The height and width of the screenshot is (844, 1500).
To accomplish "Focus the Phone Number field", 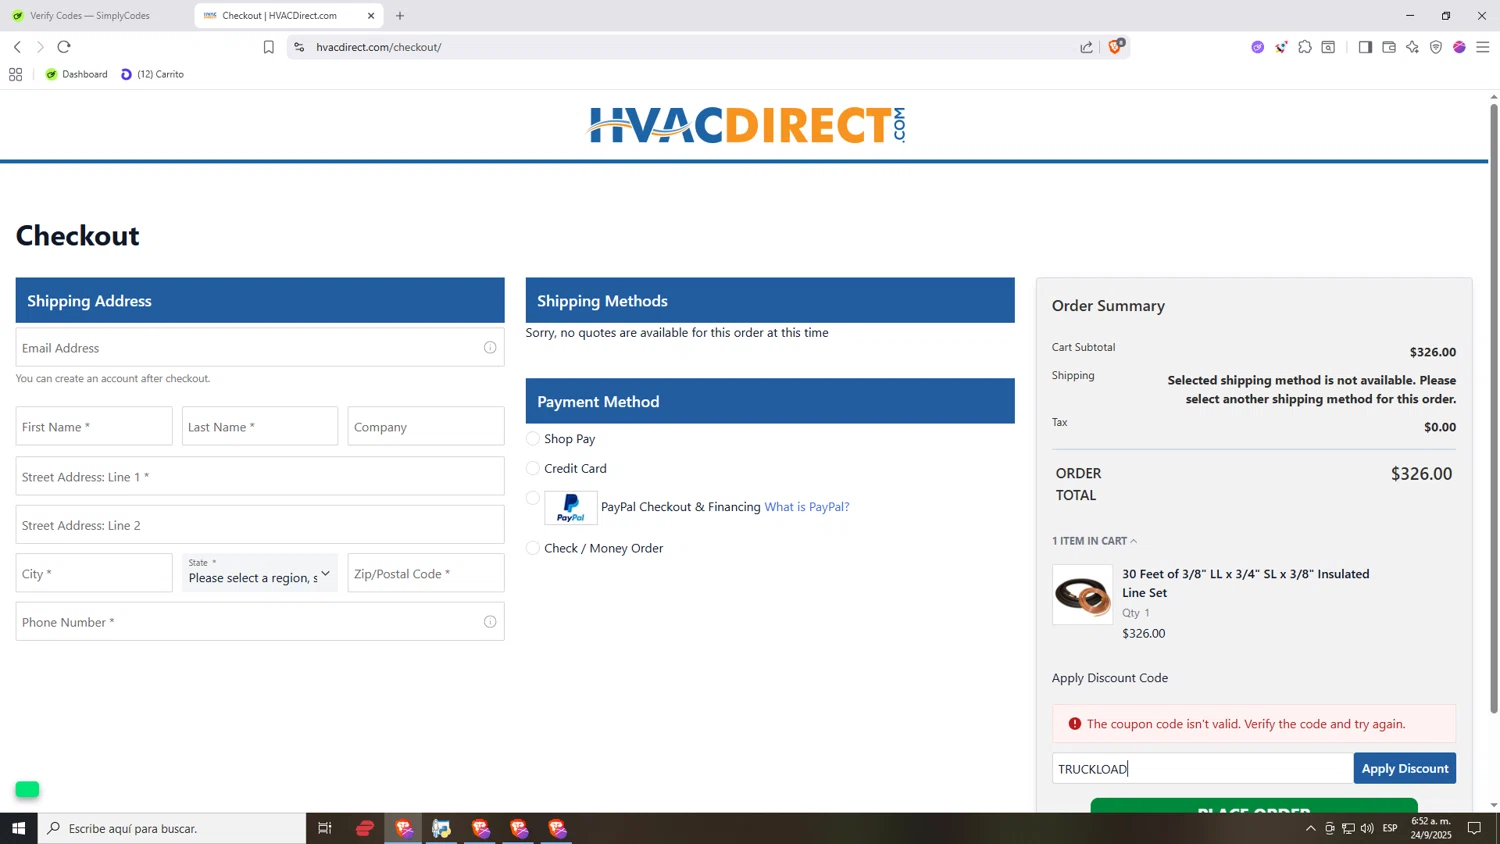I will pos(260,622).
